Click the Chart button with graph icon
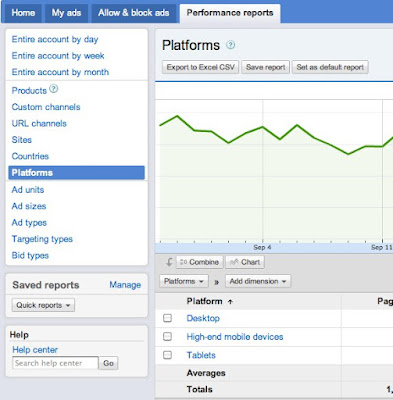 coord(245,262)
